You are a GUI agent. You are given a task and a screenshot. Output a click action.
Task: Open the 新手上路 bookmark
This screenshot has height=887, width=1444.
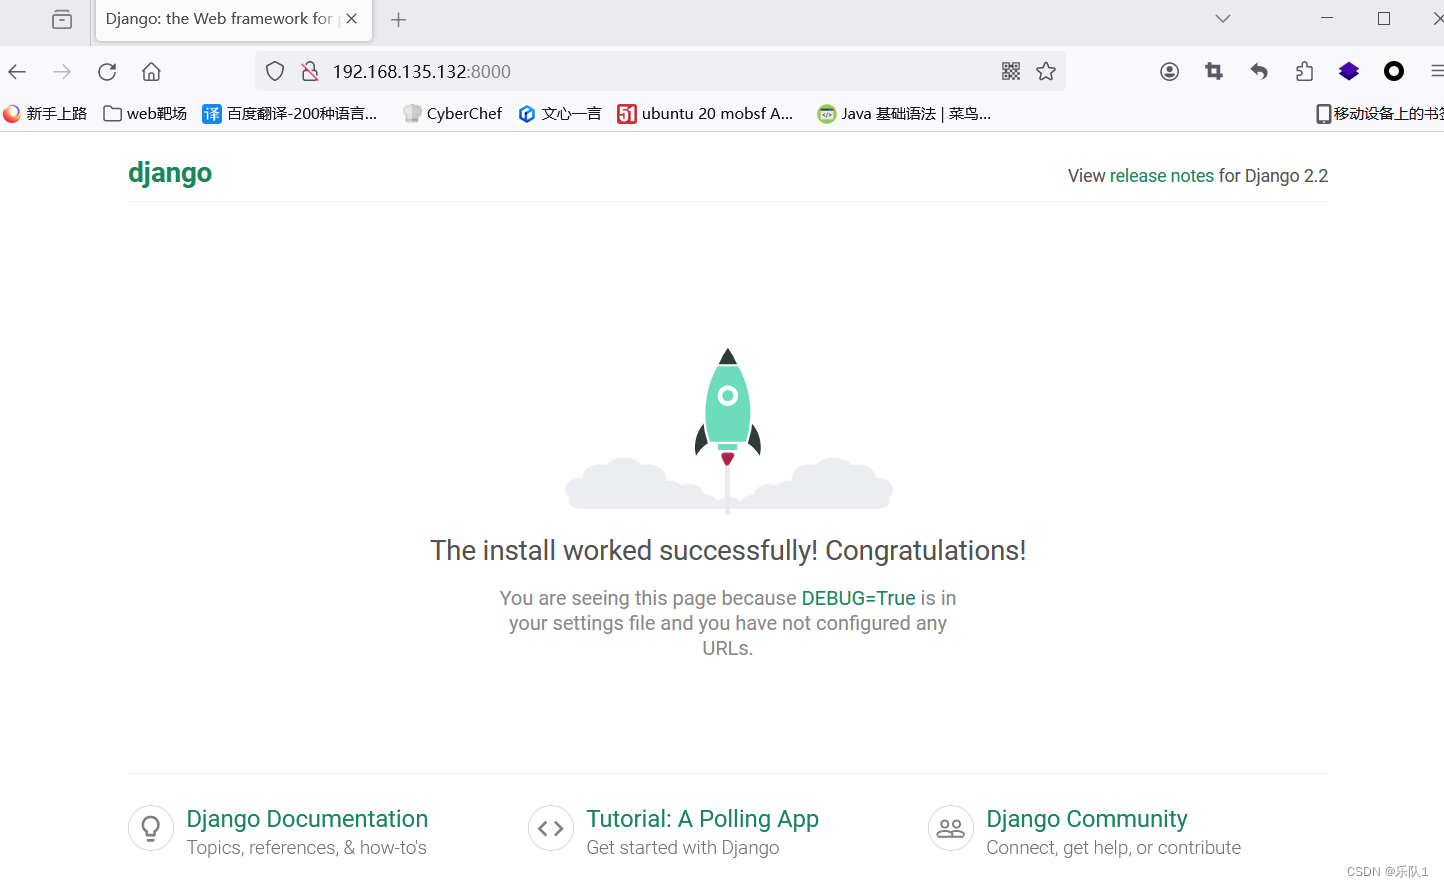[45, 114]
